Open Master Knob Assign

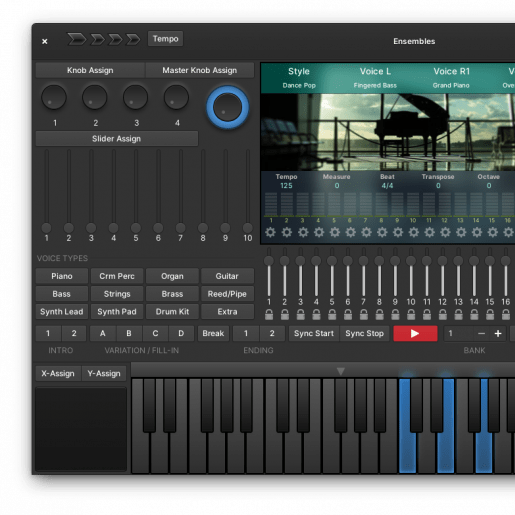[x=200, y=70]
